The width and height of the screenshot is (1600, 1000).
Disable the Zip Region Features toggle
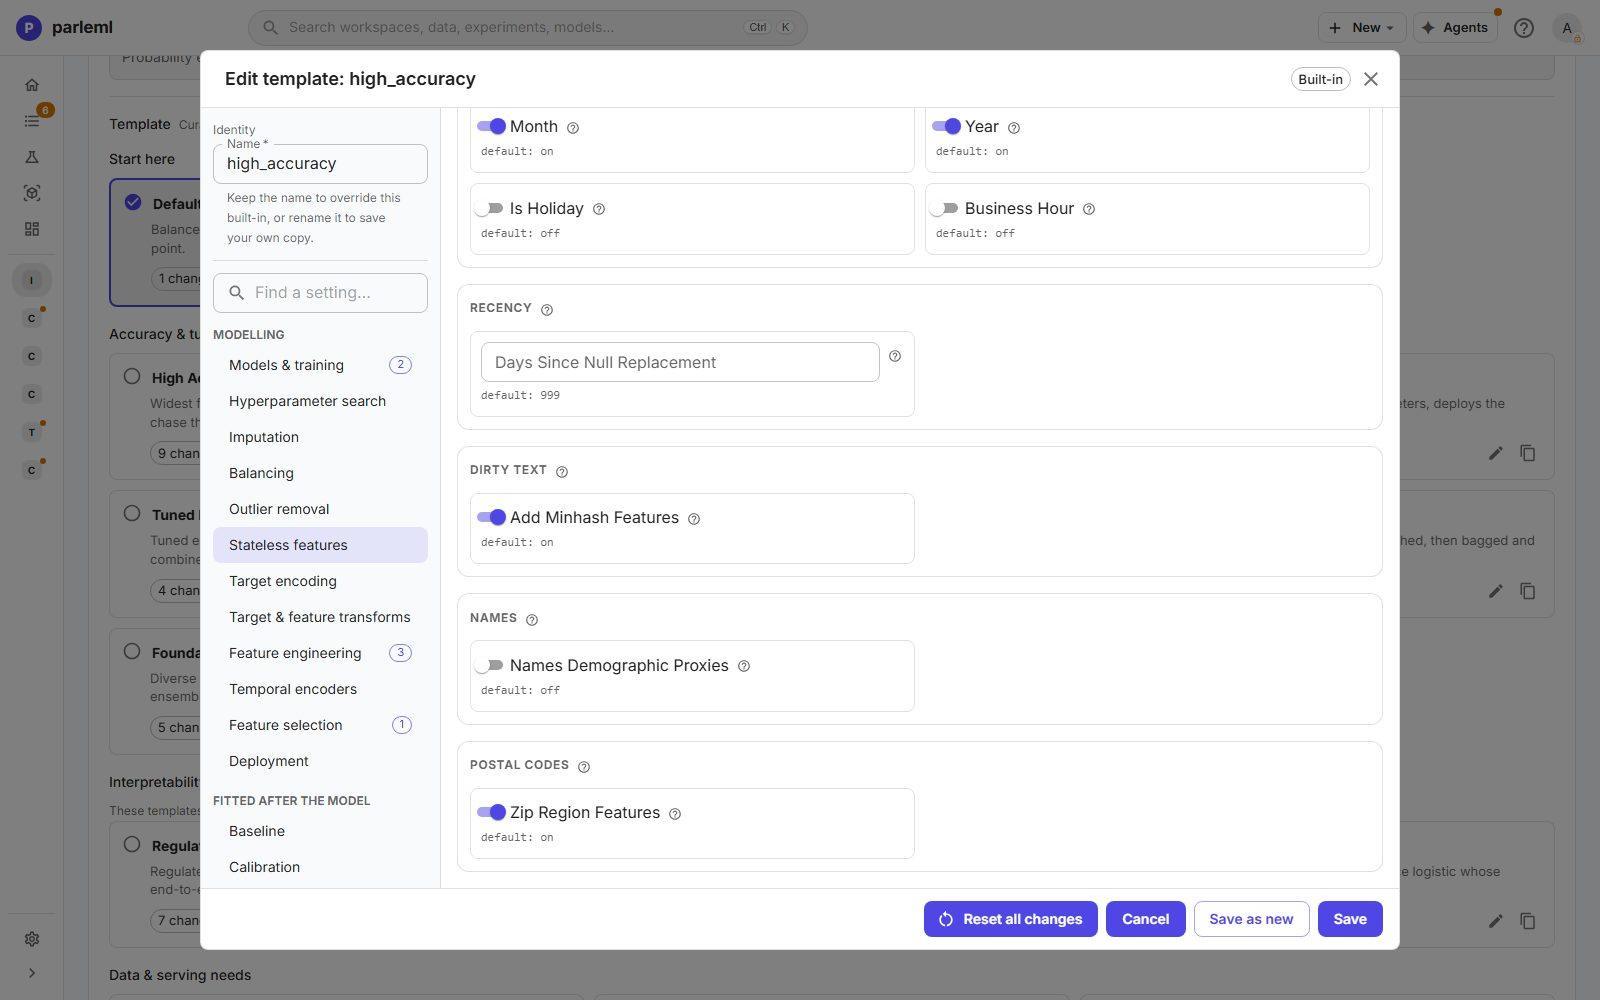point(491,812)
